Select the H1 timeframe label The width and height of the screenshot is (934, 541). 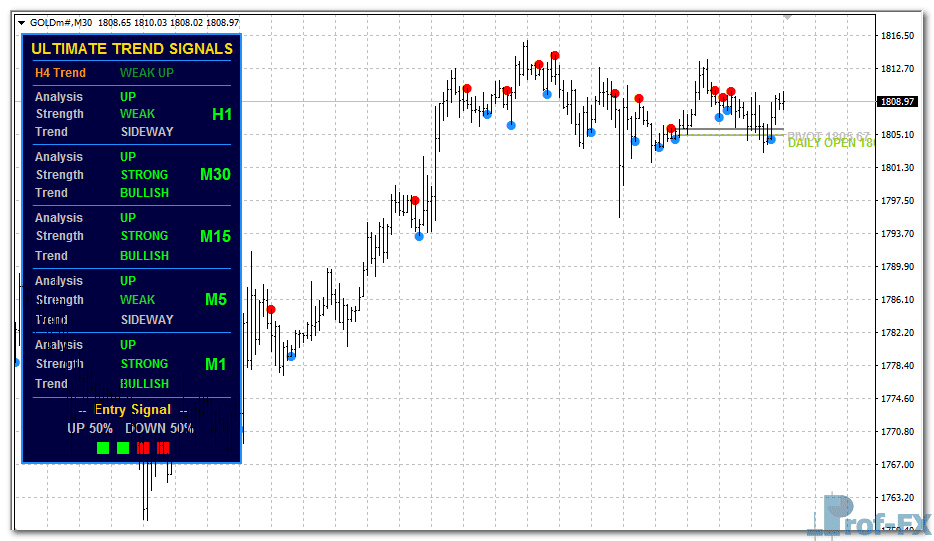pos(221,115)
